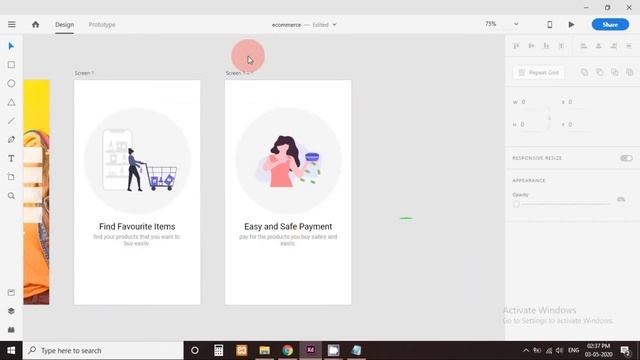The image size is (640, 360).
Task: Open File Explorer from the taskbar
Action: [264, 350]
